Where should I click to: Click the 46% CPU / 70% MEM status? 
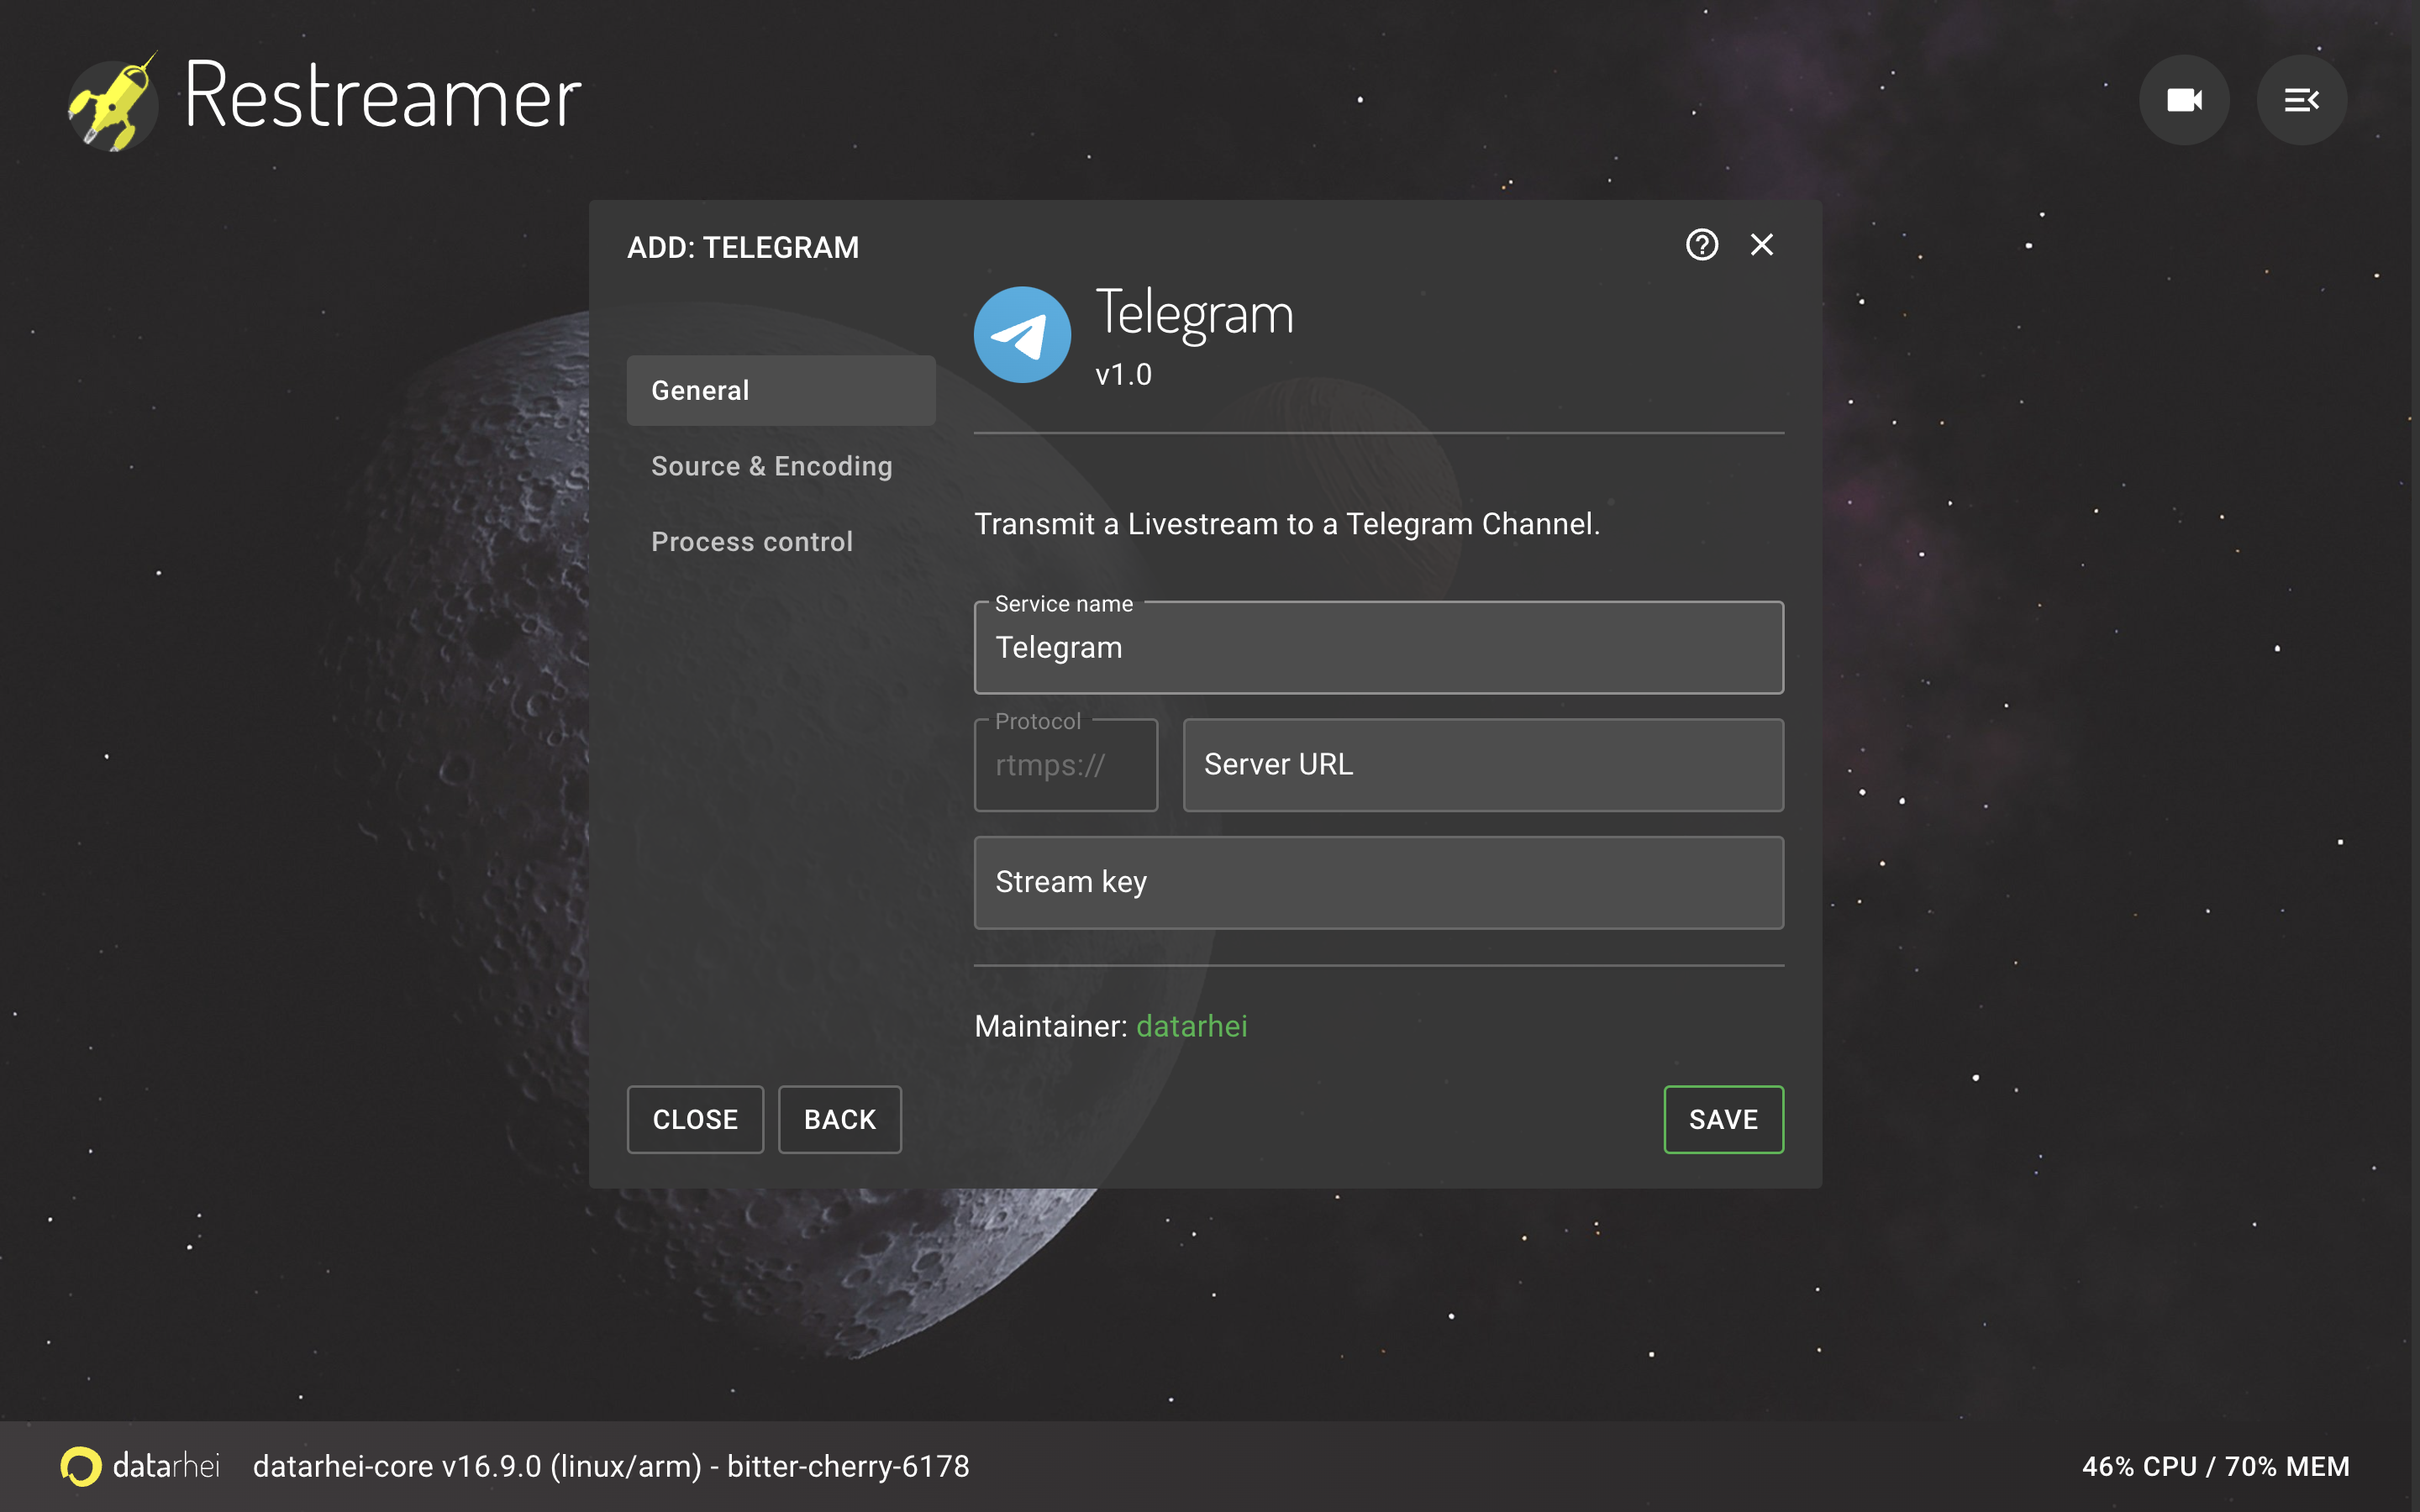(x=2215, y=1466)
